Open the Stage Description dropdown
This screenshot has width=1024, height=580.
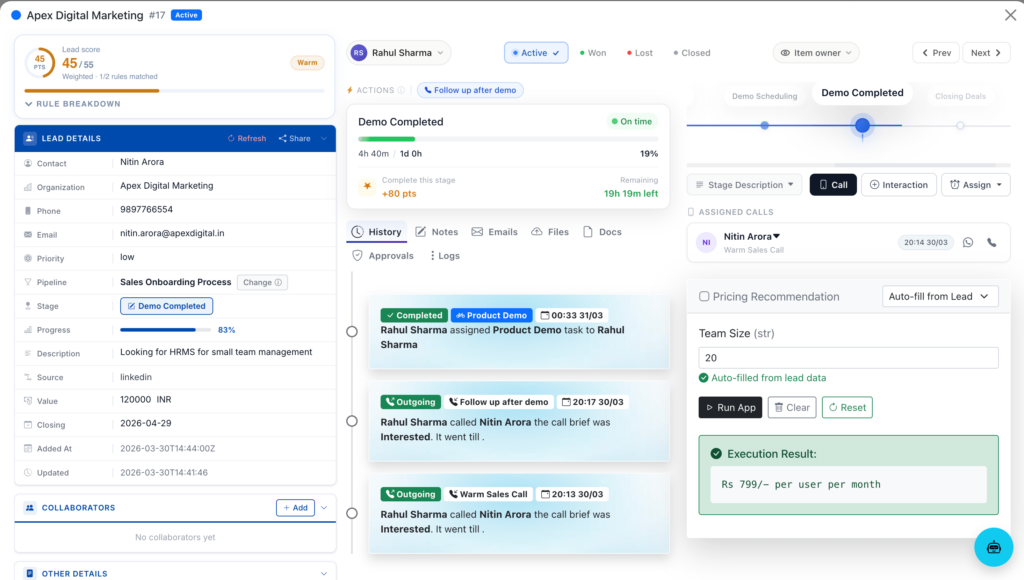pyautogui.click(x=744, y=185)
